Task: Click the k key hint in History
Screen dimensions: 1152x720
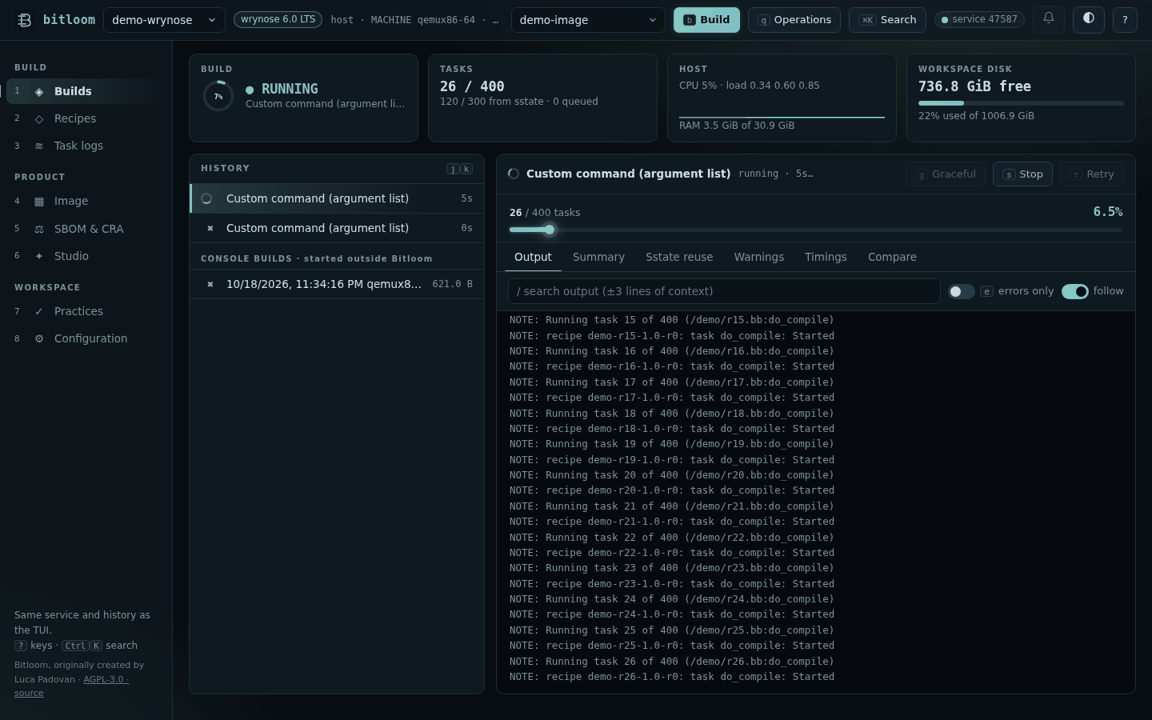Action: tap(466, 168)
